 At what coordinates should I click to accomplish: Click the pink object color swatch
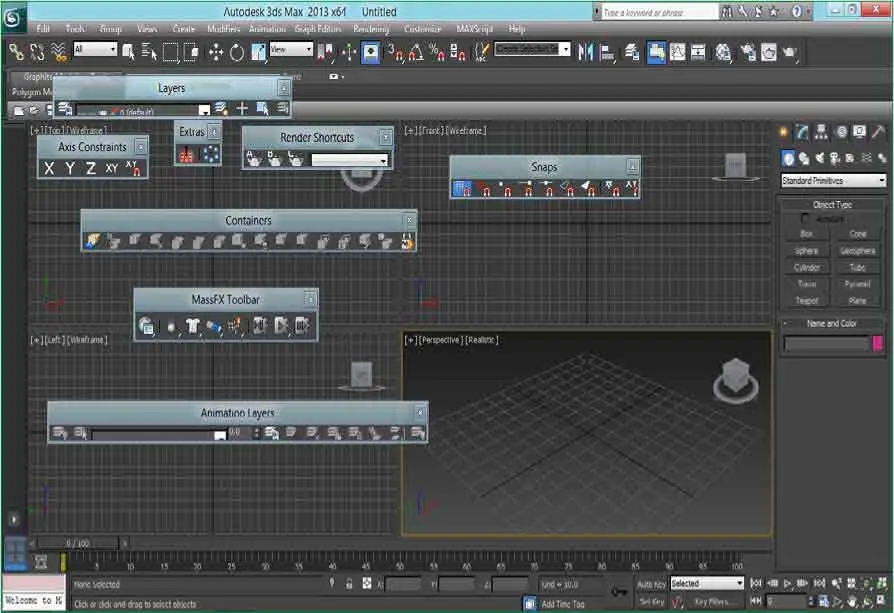pyautogui.click(x=877, y=343)
